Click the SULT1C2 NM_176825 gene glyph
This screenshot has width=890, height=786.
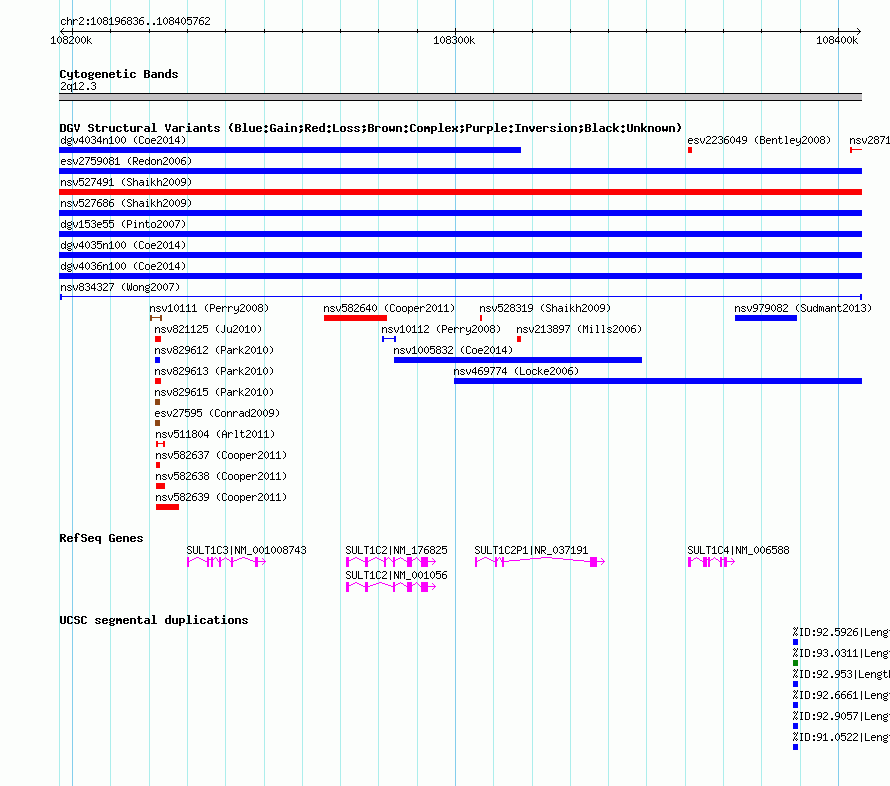pos(391,562)
